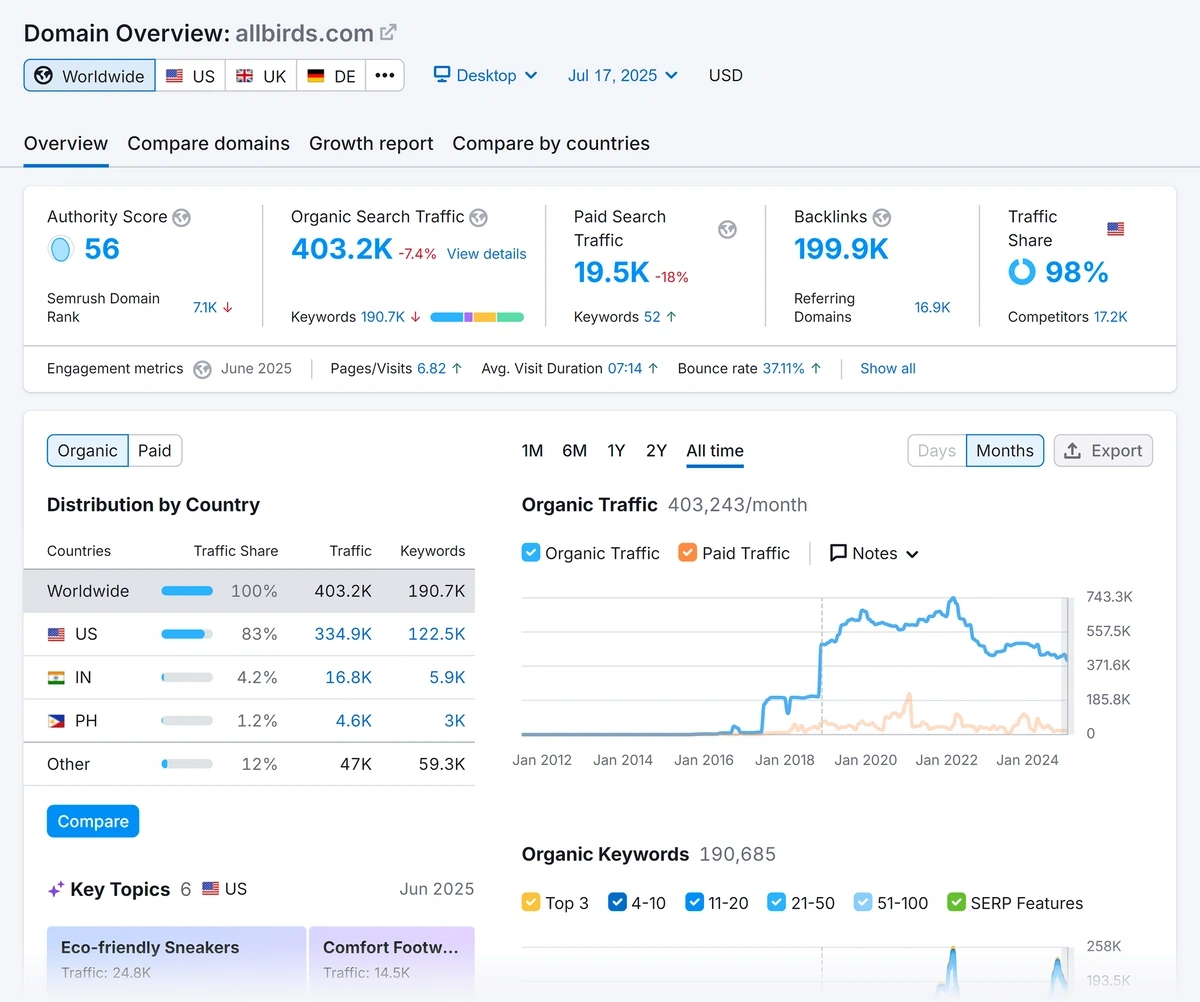Viewport: 1200px width, 1002px height.
Task: Click globe icon next to Engagement metrics
Action: [x=202, y=369]
